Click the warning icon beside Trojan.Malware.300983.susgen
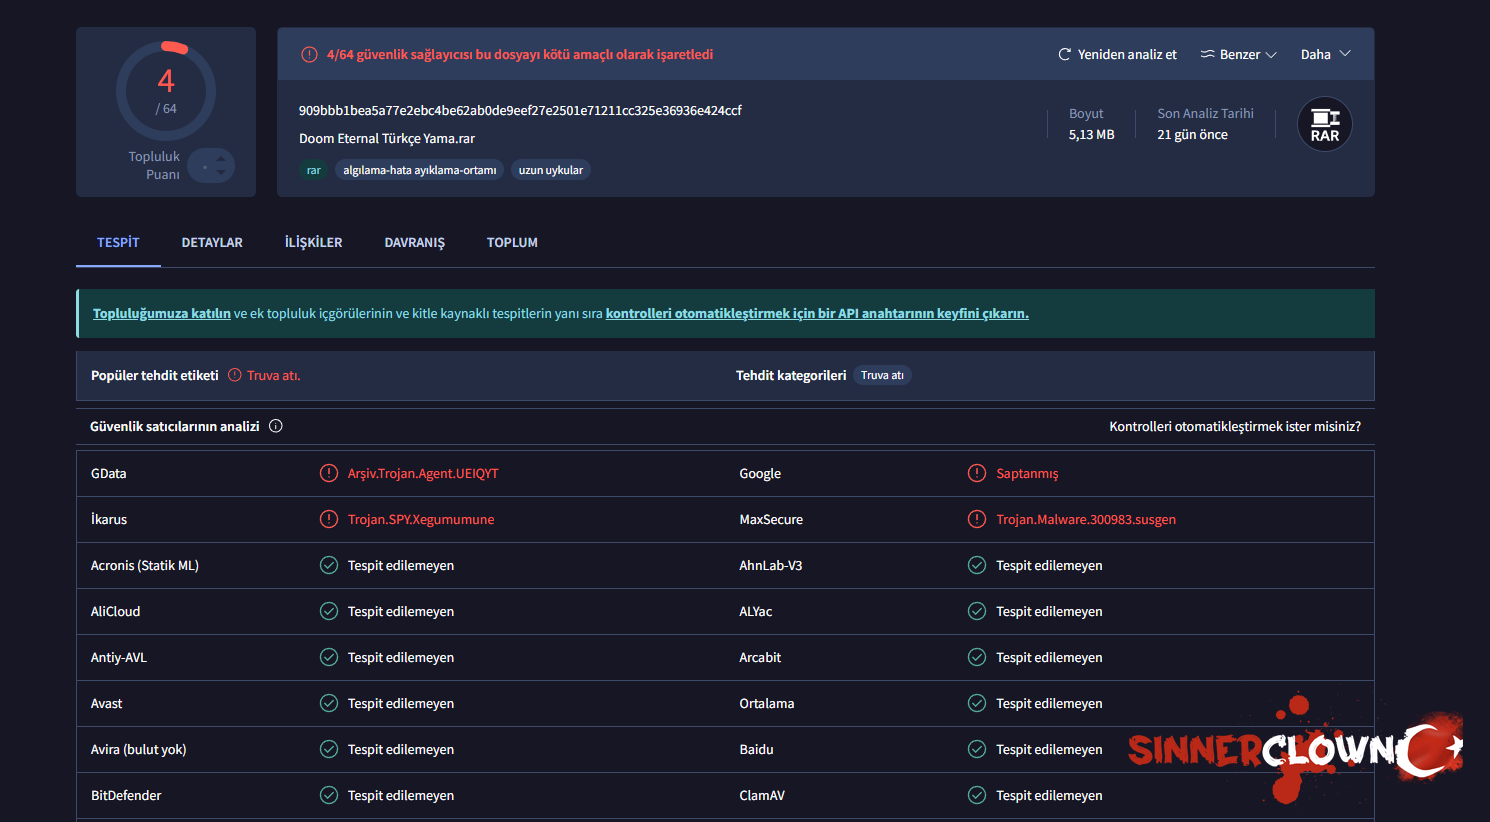Viewport: 1490px width, 822px height. pyautogui.click(x=976, y=519)
